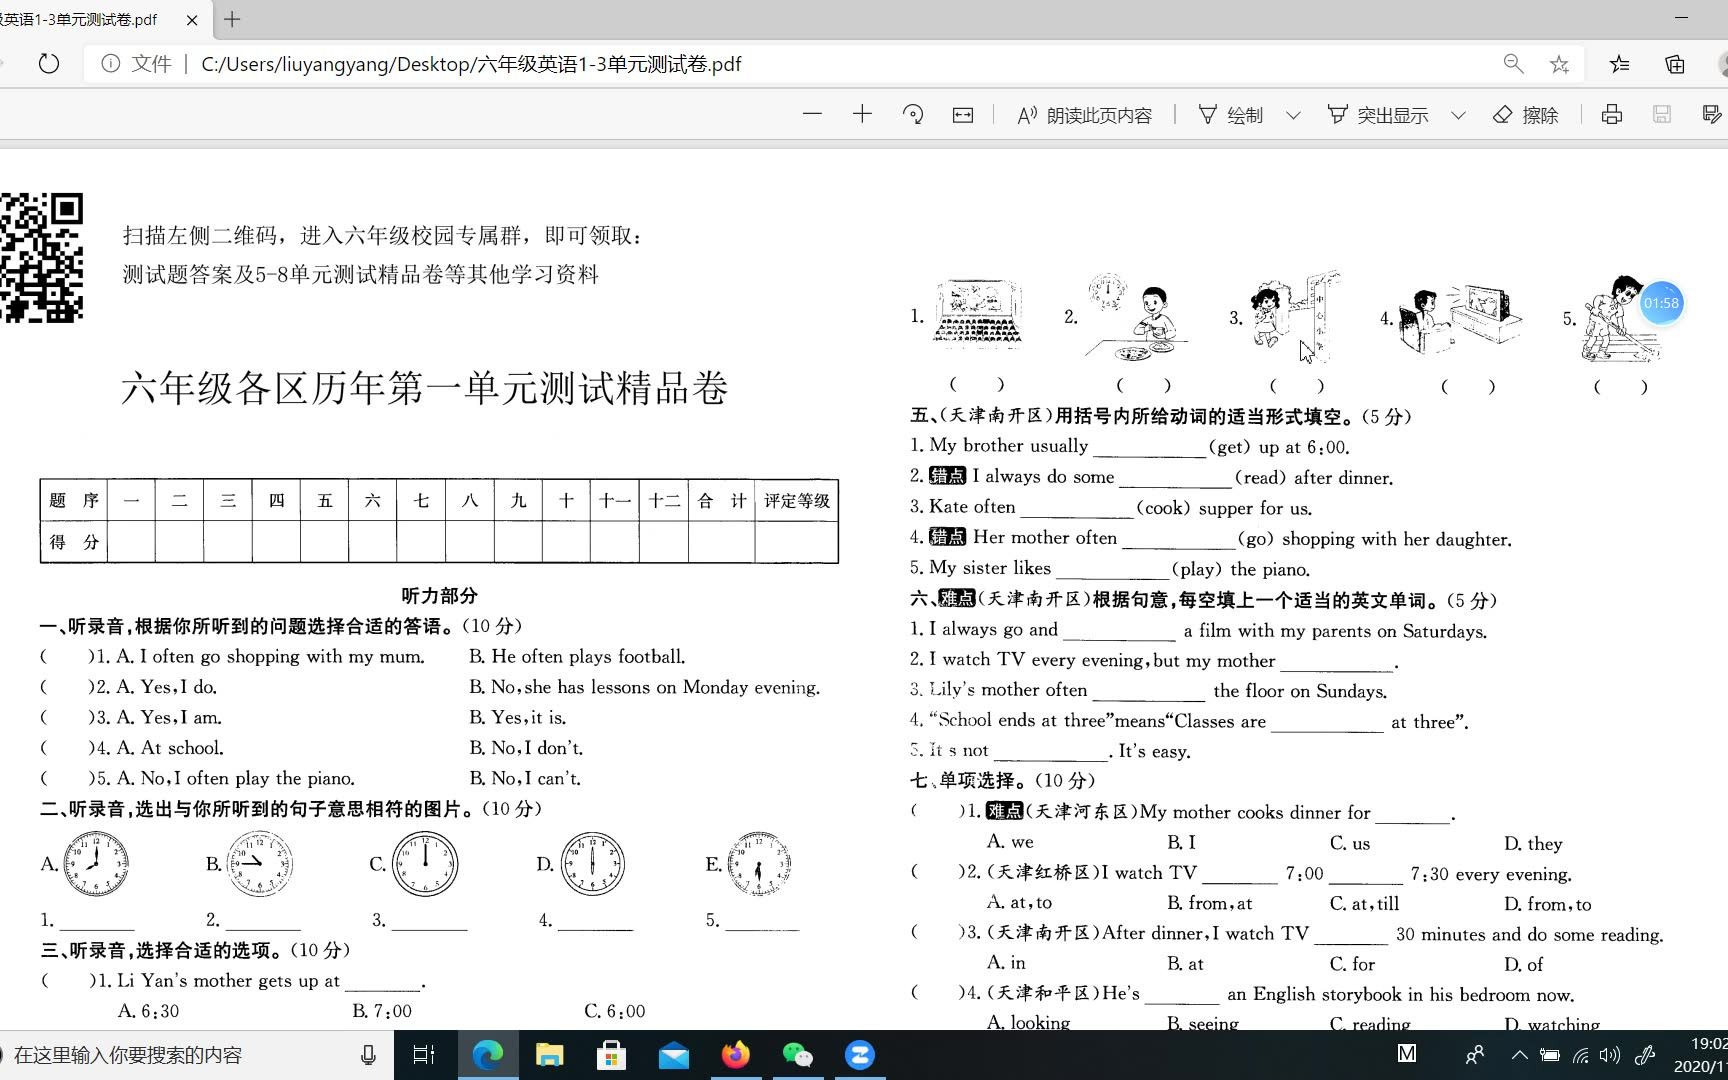Screen dimensions: 1728x1080
Task: Start reading this page aloud
Action: (1084, 115)
